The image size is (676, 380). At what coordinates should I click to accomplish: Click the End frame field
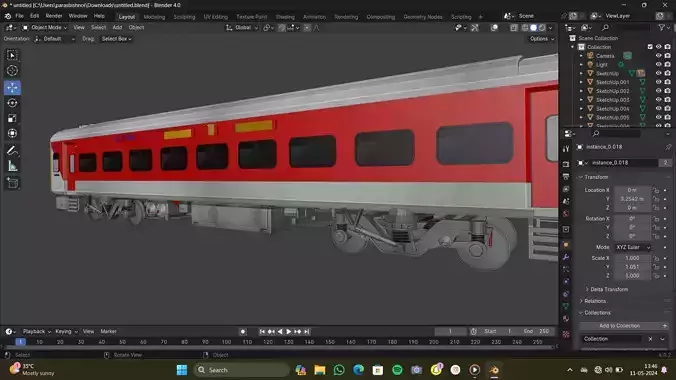point(537,332)
